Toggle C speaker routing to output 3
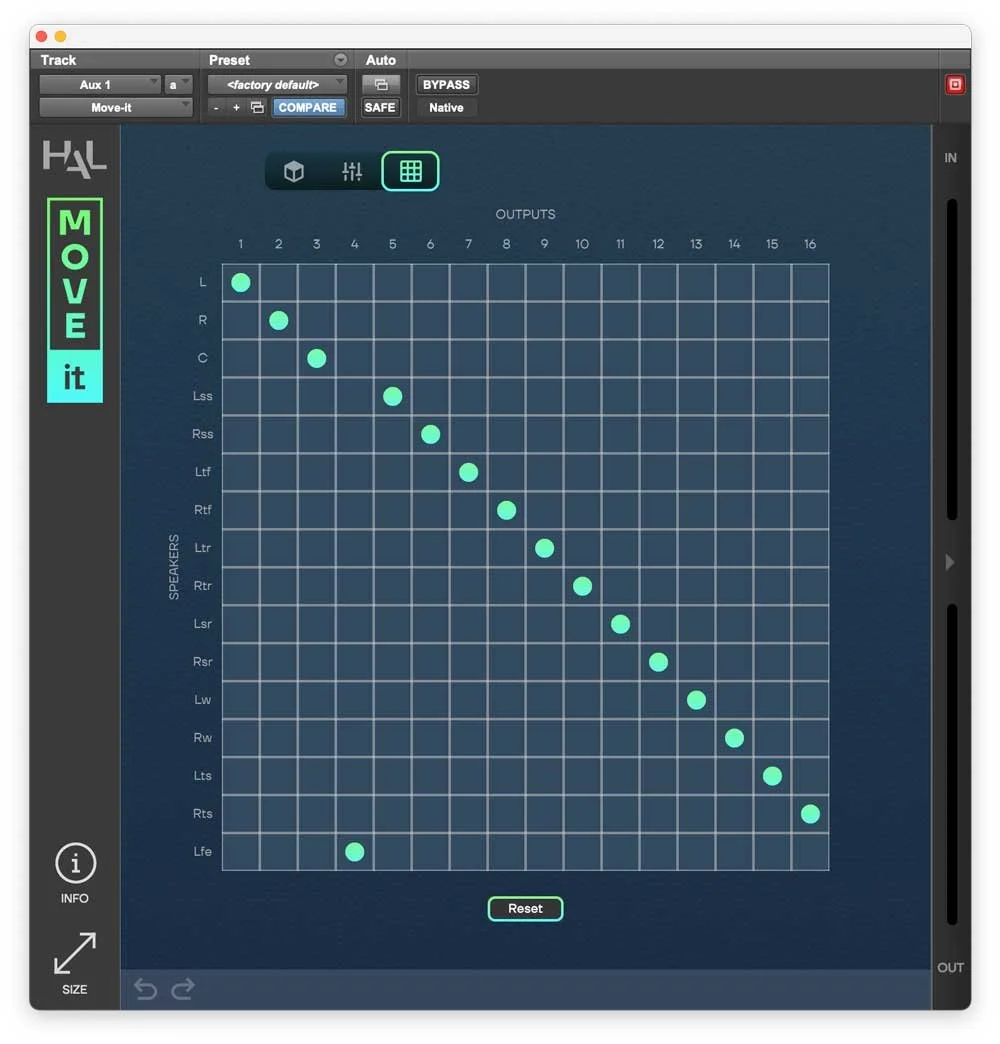Viewport: 1000px width, 1044px height. [317, 358]
